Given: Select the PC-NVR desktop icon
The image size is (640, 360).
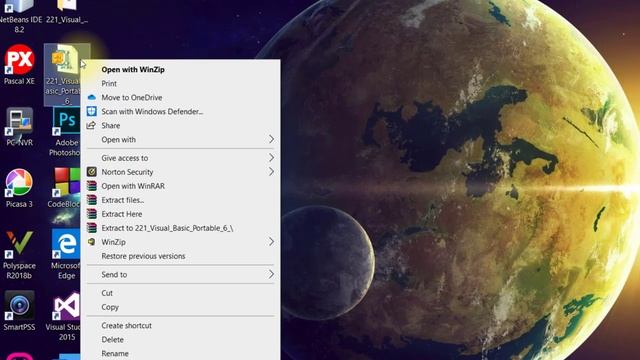Looking at the screenshot, I should pyautogui.click(x=19, y=127).
